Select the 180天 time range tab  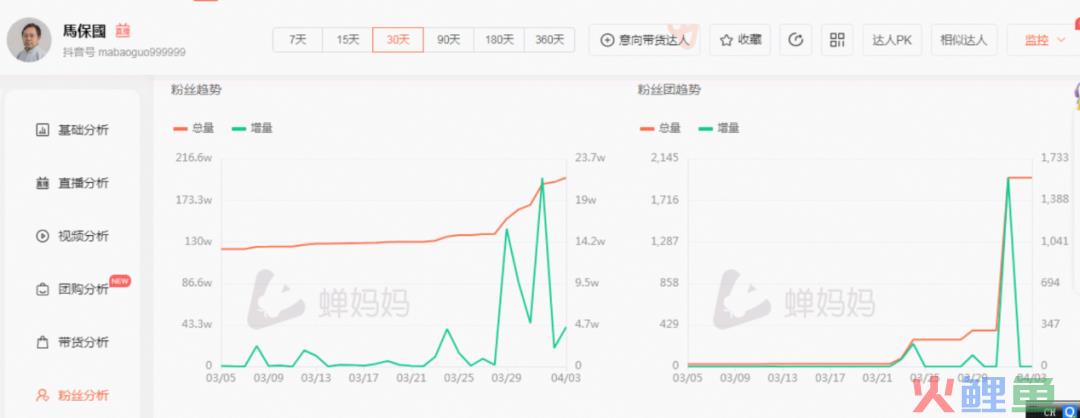click(x=499, y=40)
